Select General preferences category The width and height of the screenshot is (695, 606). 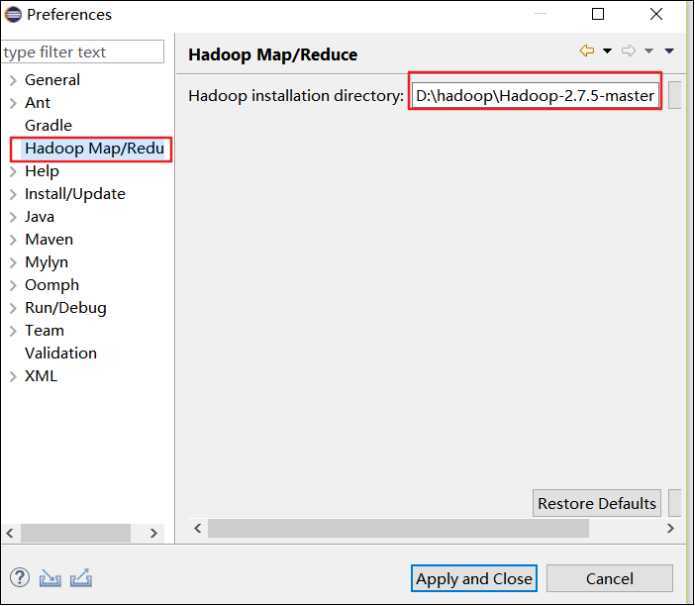[x=52, y=80]
